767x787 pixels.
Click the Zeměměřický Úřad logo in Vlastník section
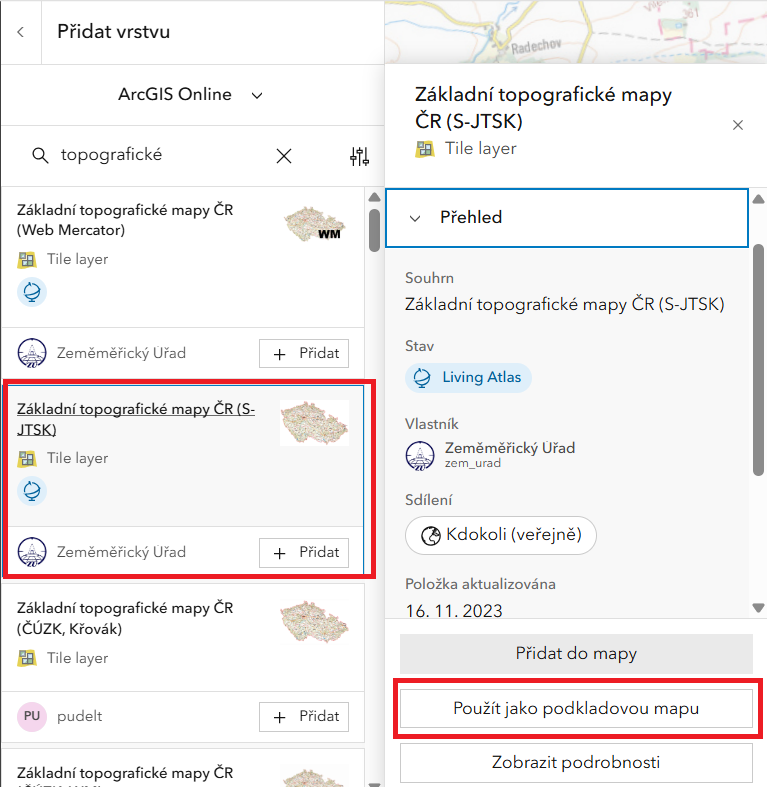click(x=420, y=455)
